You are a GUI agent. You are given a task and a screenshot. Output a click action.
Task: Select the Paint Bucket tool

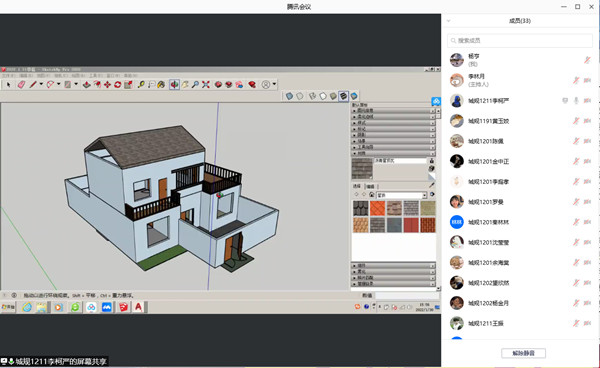pos(161,85)
